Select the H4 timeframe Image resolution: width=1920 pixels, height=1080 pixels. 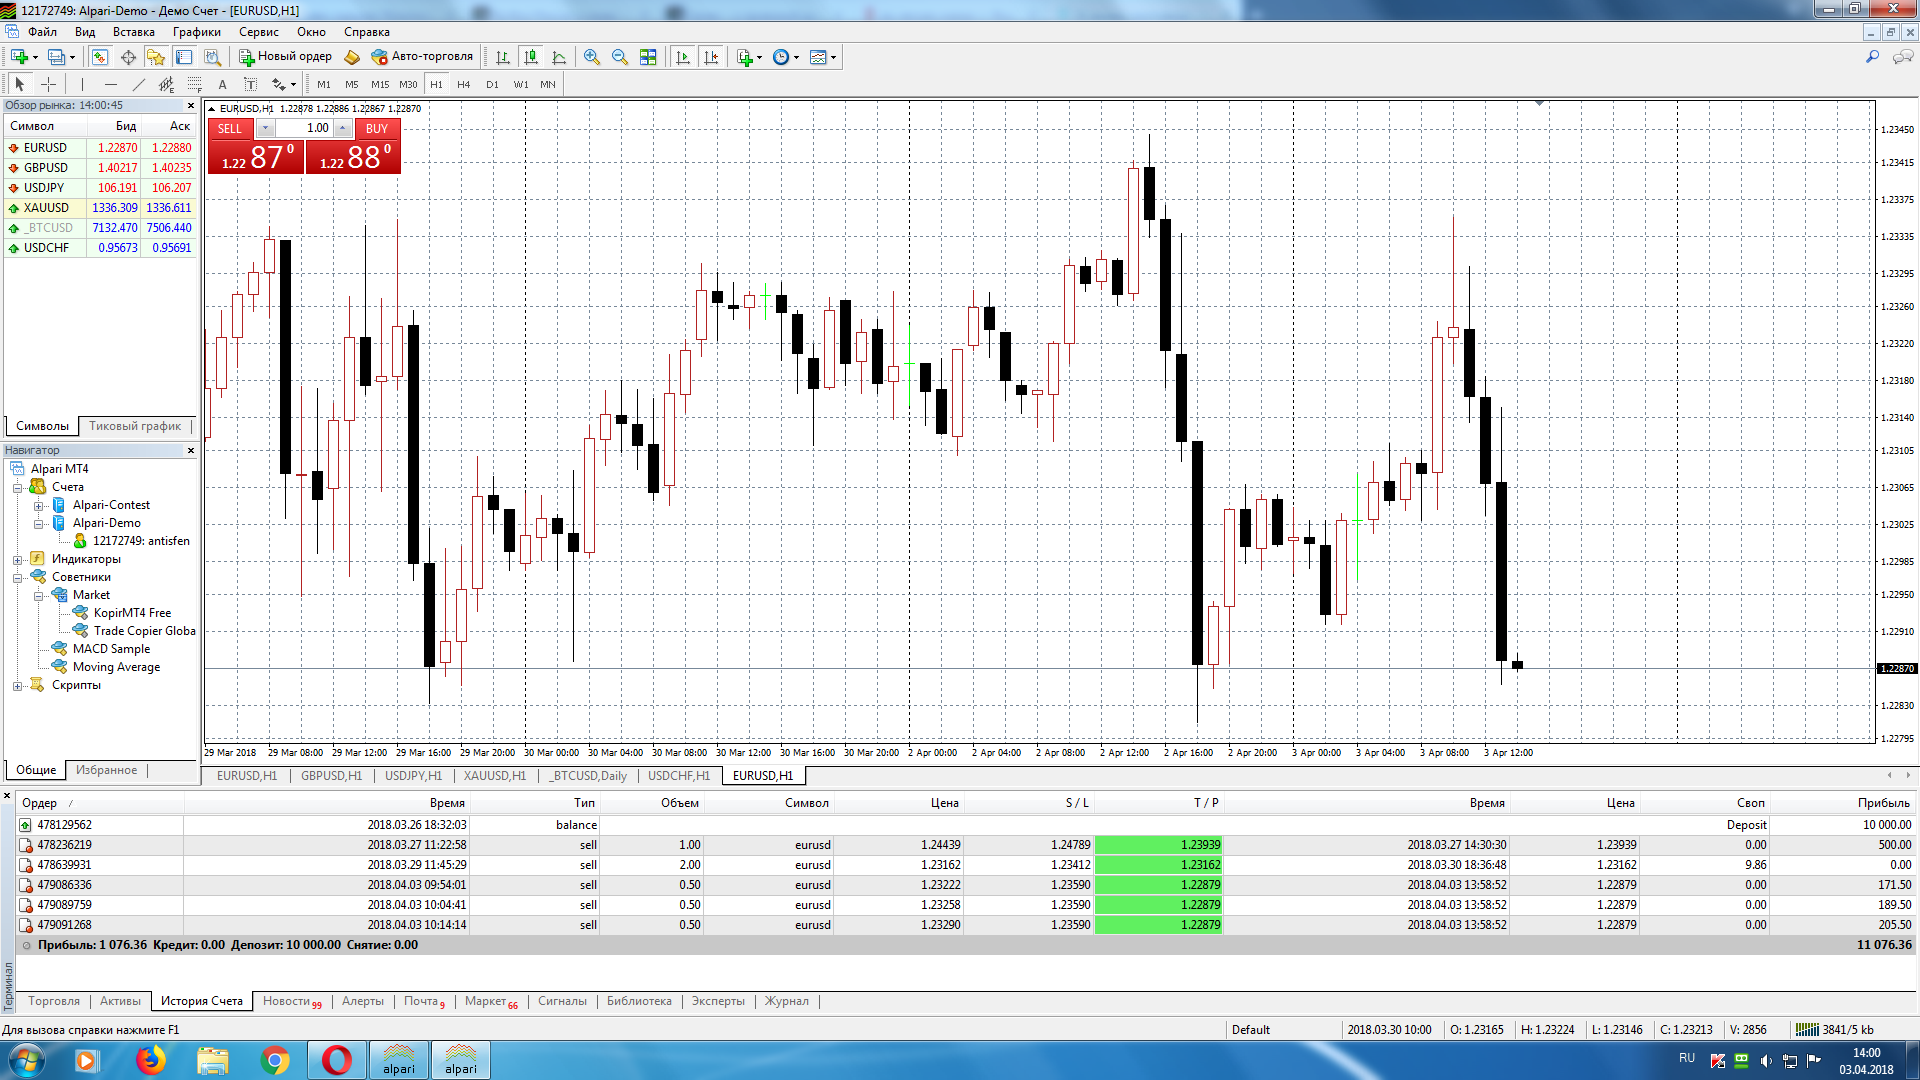(x=464, y=85)
